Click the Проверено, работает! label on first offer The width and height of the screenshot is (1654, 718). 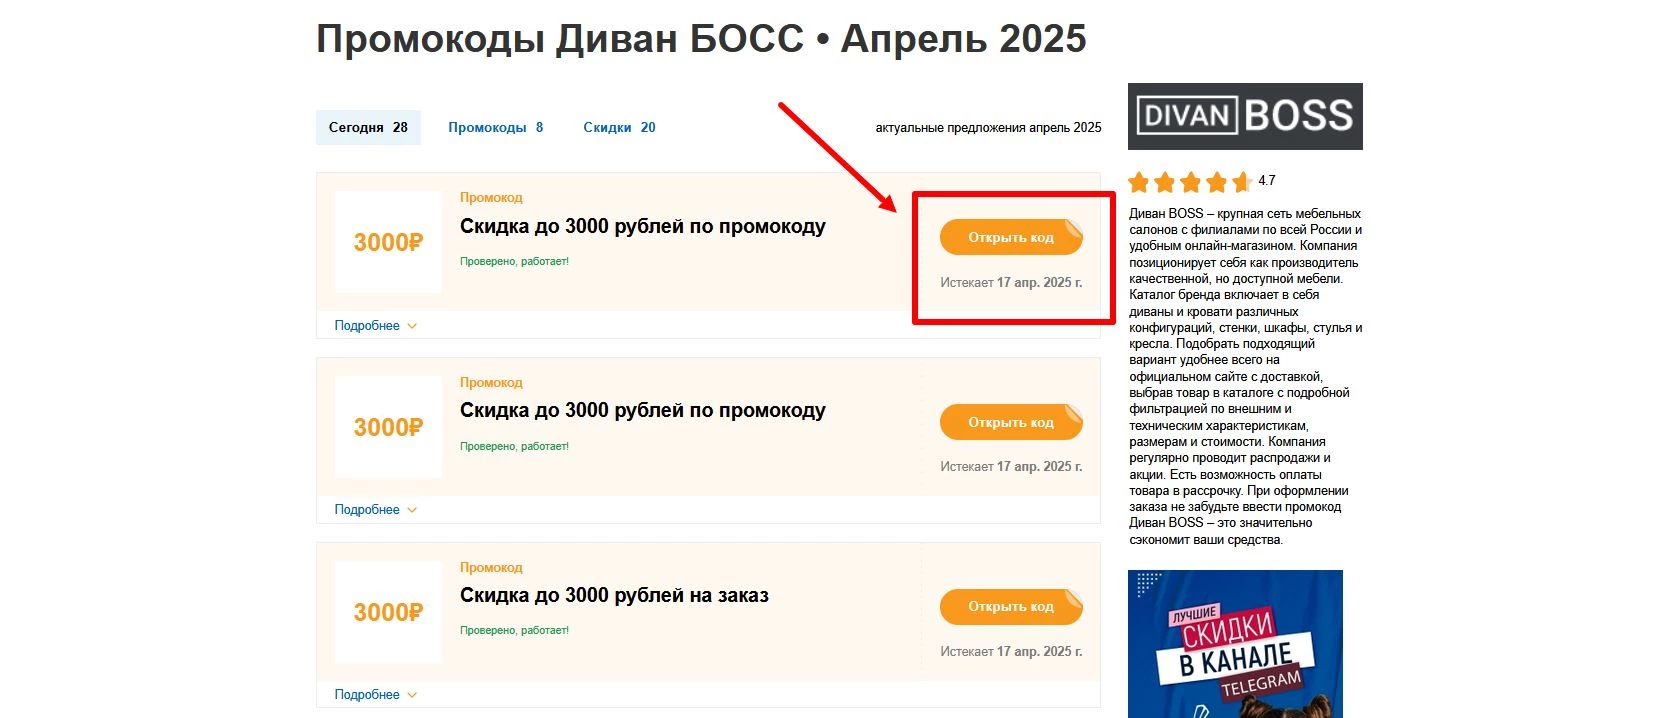514,260
